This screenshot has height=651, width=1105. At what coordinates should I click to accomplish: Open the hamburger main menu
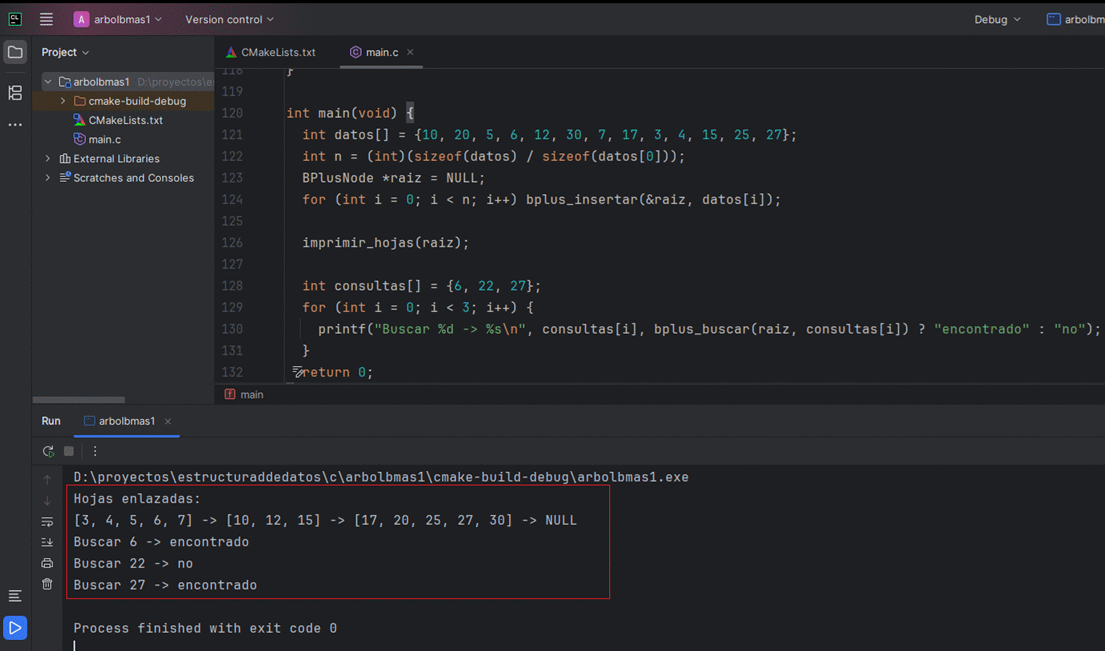pos(46,19)
